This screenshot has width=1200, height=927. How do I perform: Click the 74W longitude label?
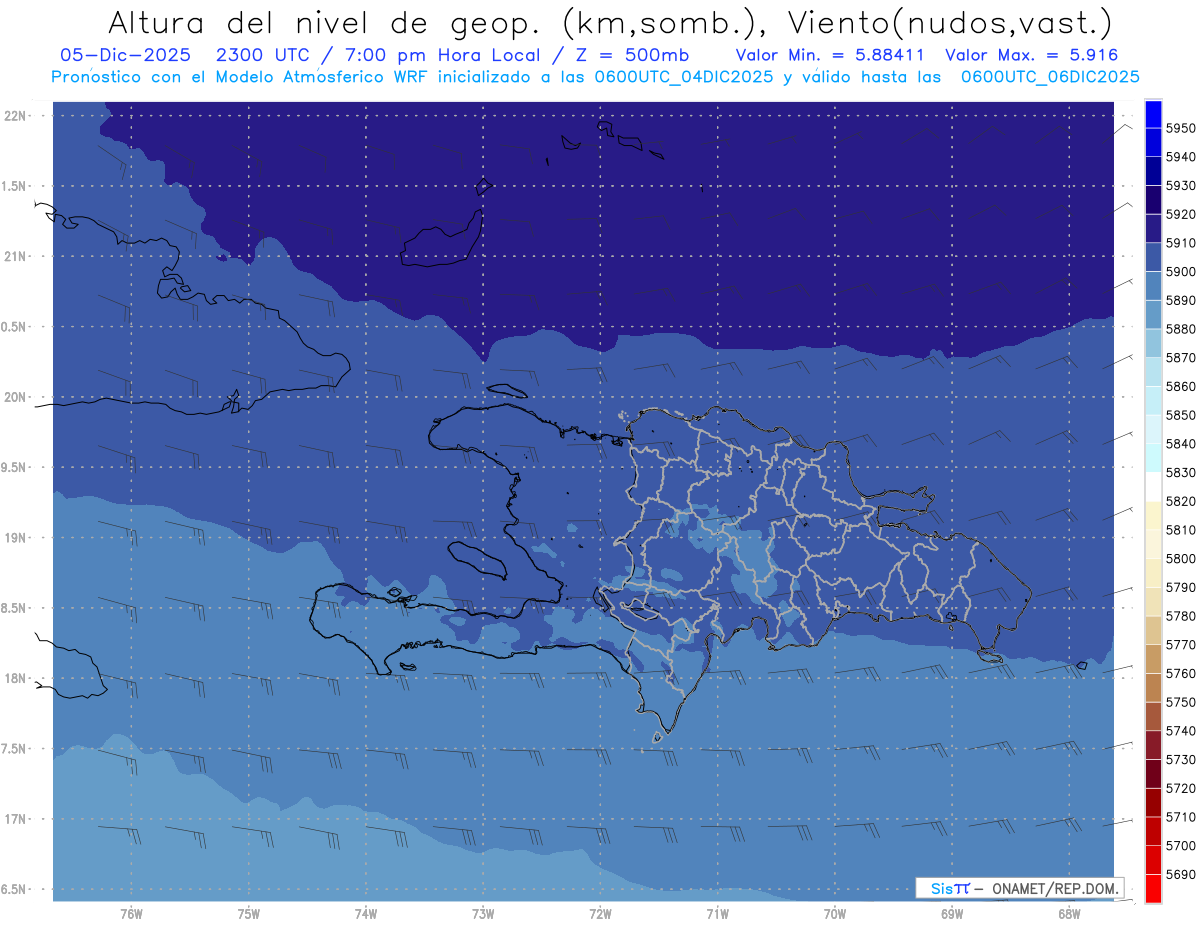(x=366, y=914)
